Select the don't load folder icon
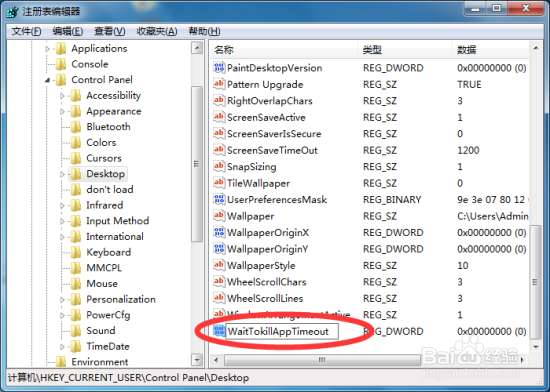Viewport: 550px width, 392px height. [x=76, y=190]
